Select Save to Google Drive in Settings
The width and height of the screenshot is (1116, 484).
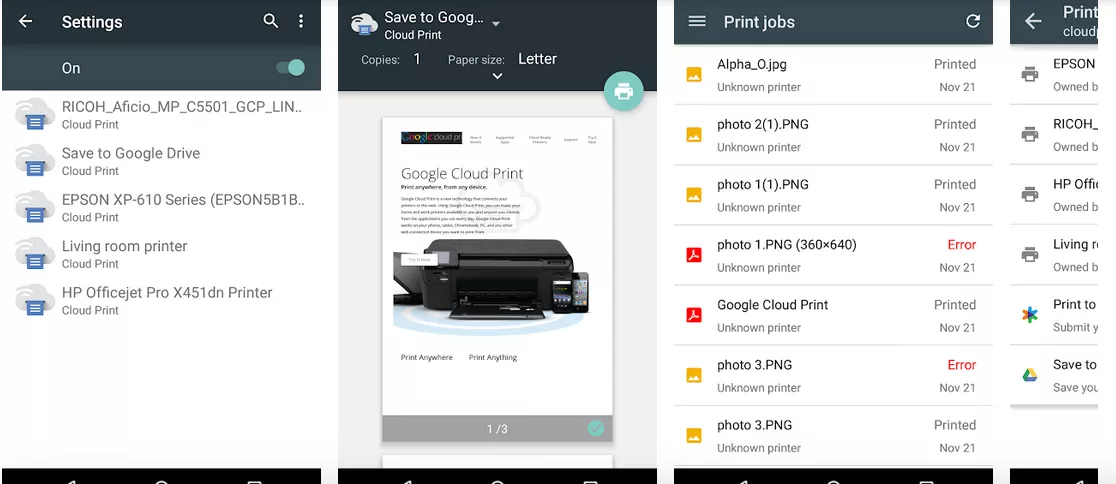click(x=161, y=161)
